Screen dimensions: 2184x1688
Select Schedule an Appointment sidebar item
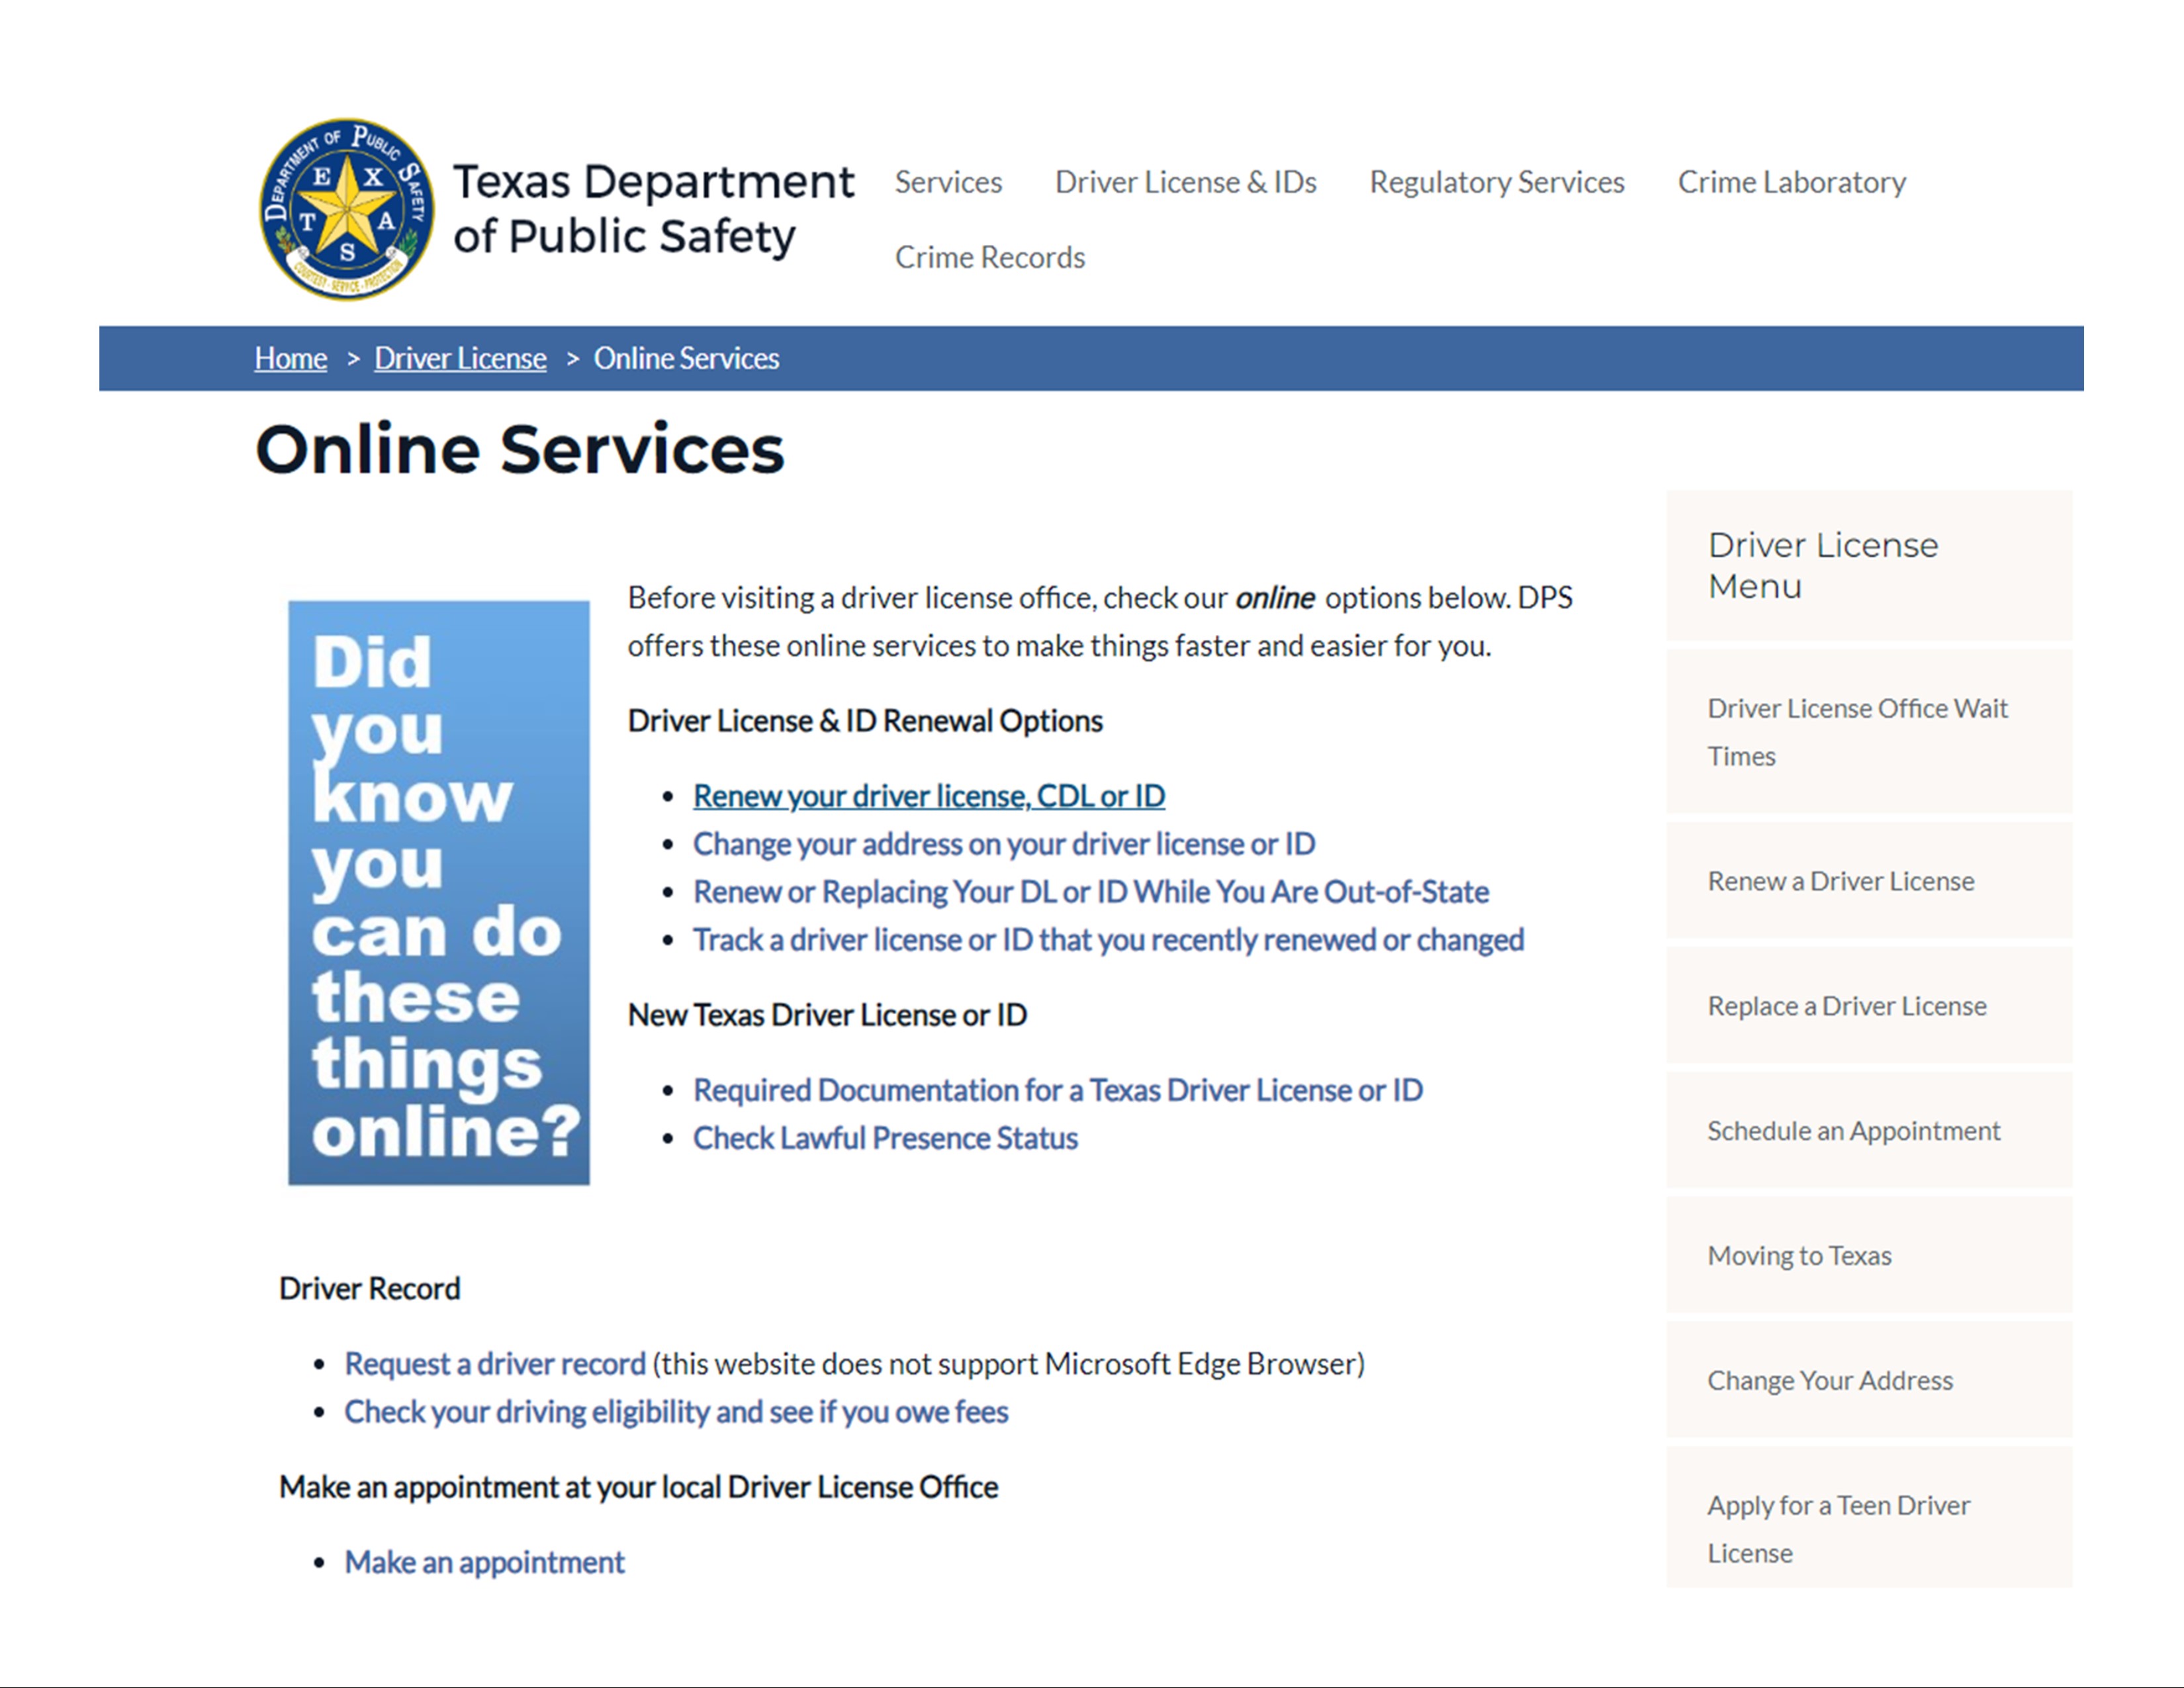point(1868,1131)
